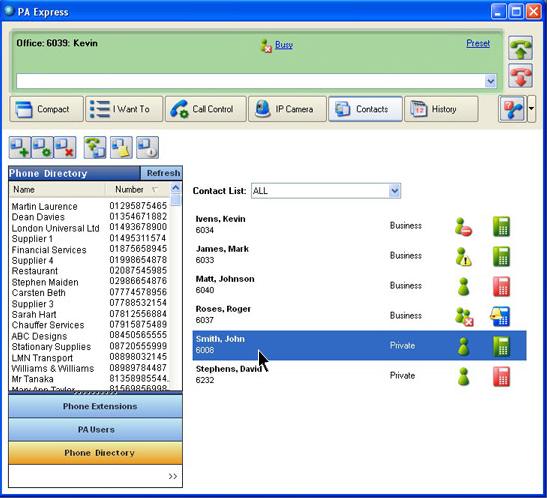This screenshot has width=547, height=498.
Task: Open the Call Control tab
Action: tap(205, 109)
